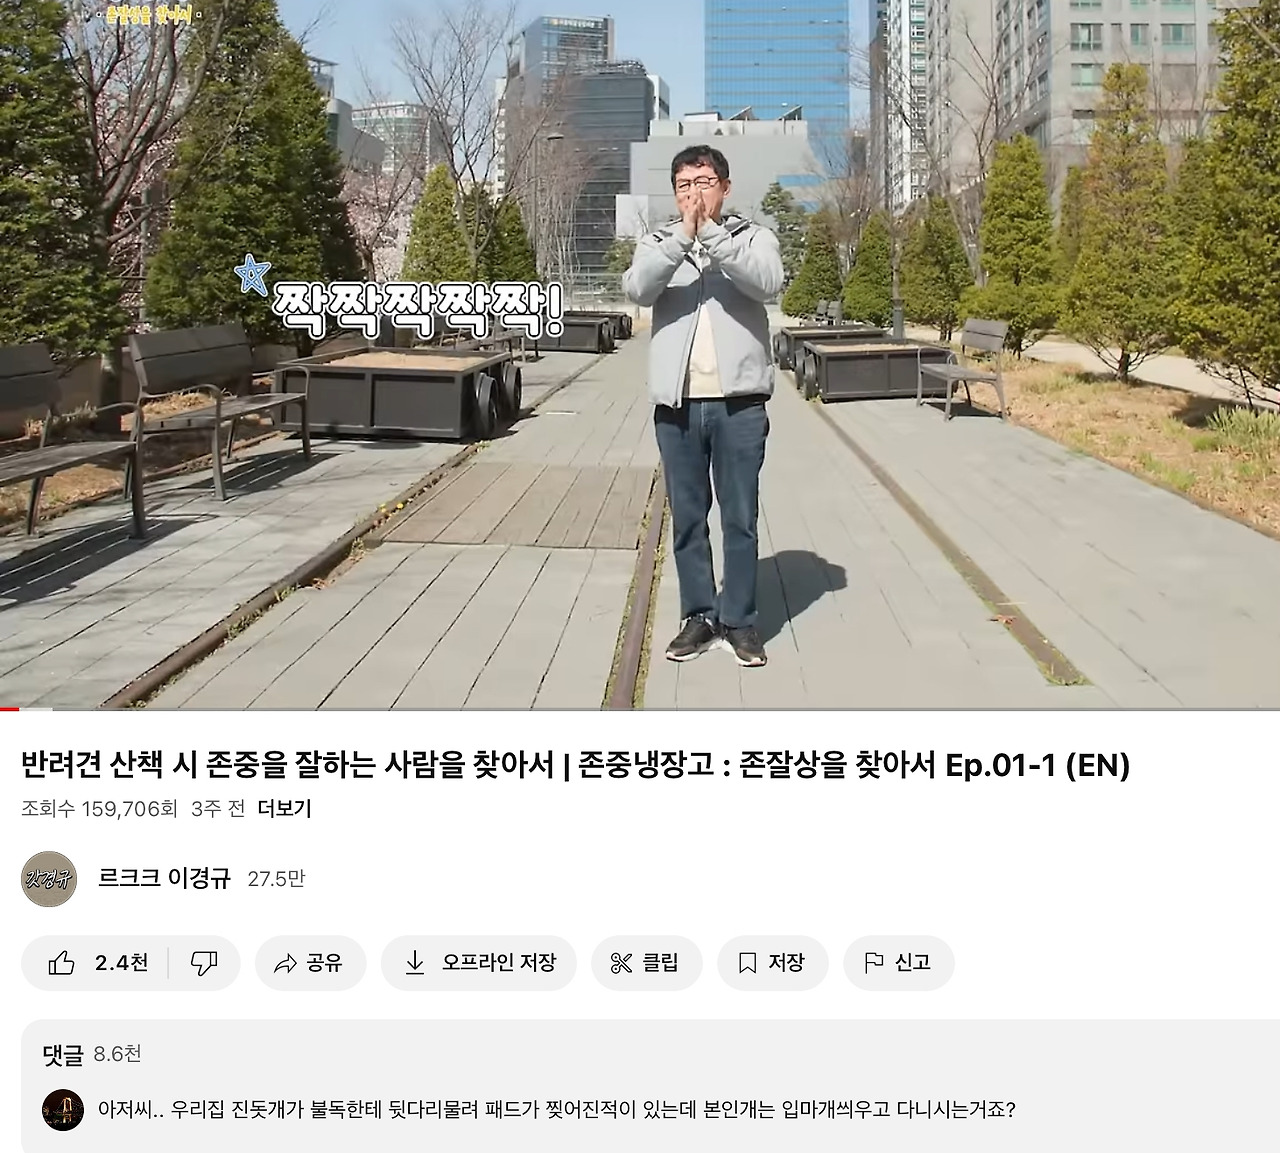Click the offline download arrow icon
The height and width of the screenshot is (1153, 1280).
pyautogui.click(x=414, y=963)
